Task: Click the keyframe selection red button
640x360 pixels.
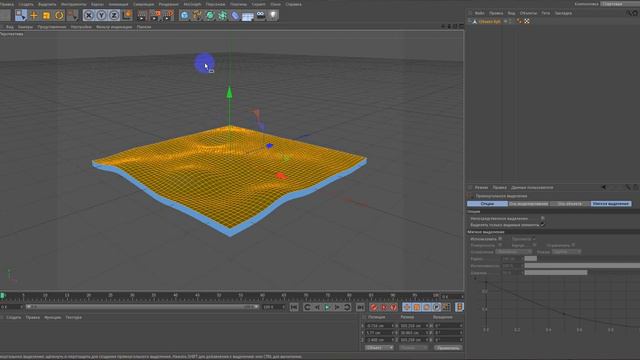Action: [x=393, y=307]
